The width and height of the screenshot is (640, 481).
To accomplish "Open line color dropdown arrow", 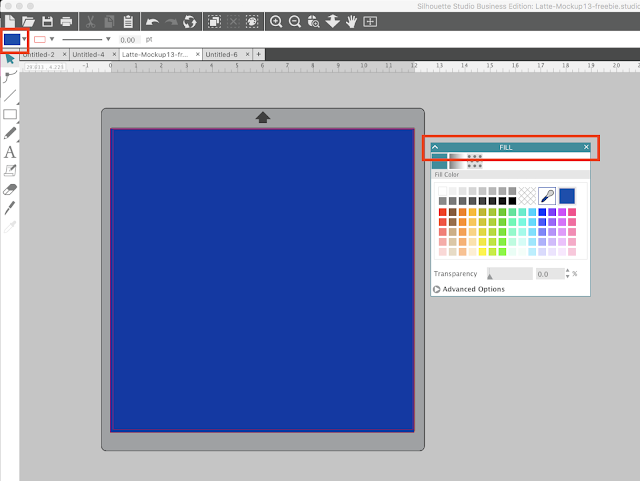I will [x=52, y=39].
